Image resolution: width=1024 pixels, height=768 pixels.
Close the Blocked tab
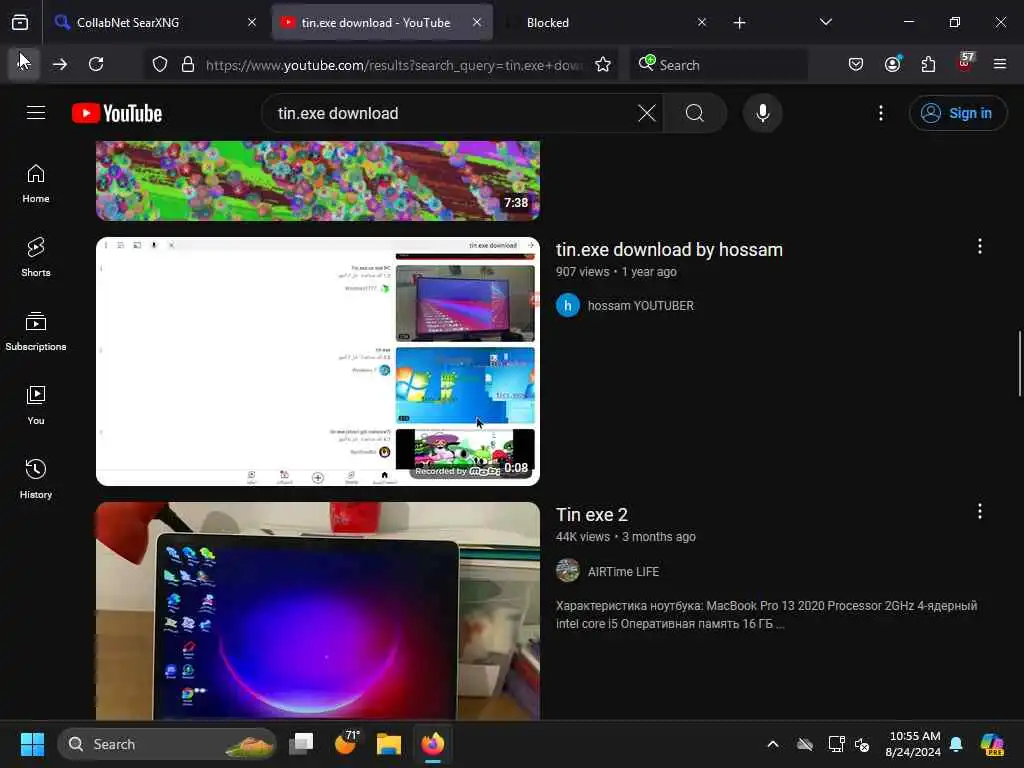[x=702, y=22]
